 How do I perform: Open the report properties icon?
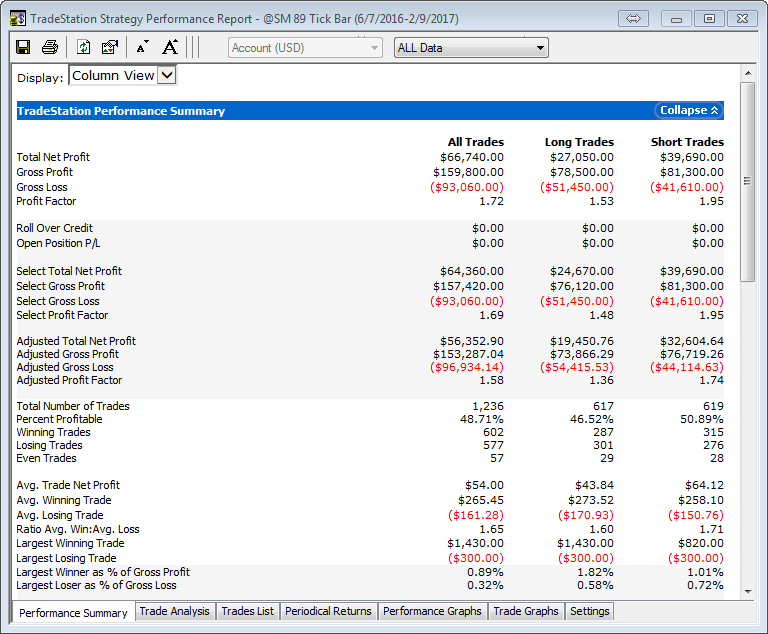[x=110, y=47]
